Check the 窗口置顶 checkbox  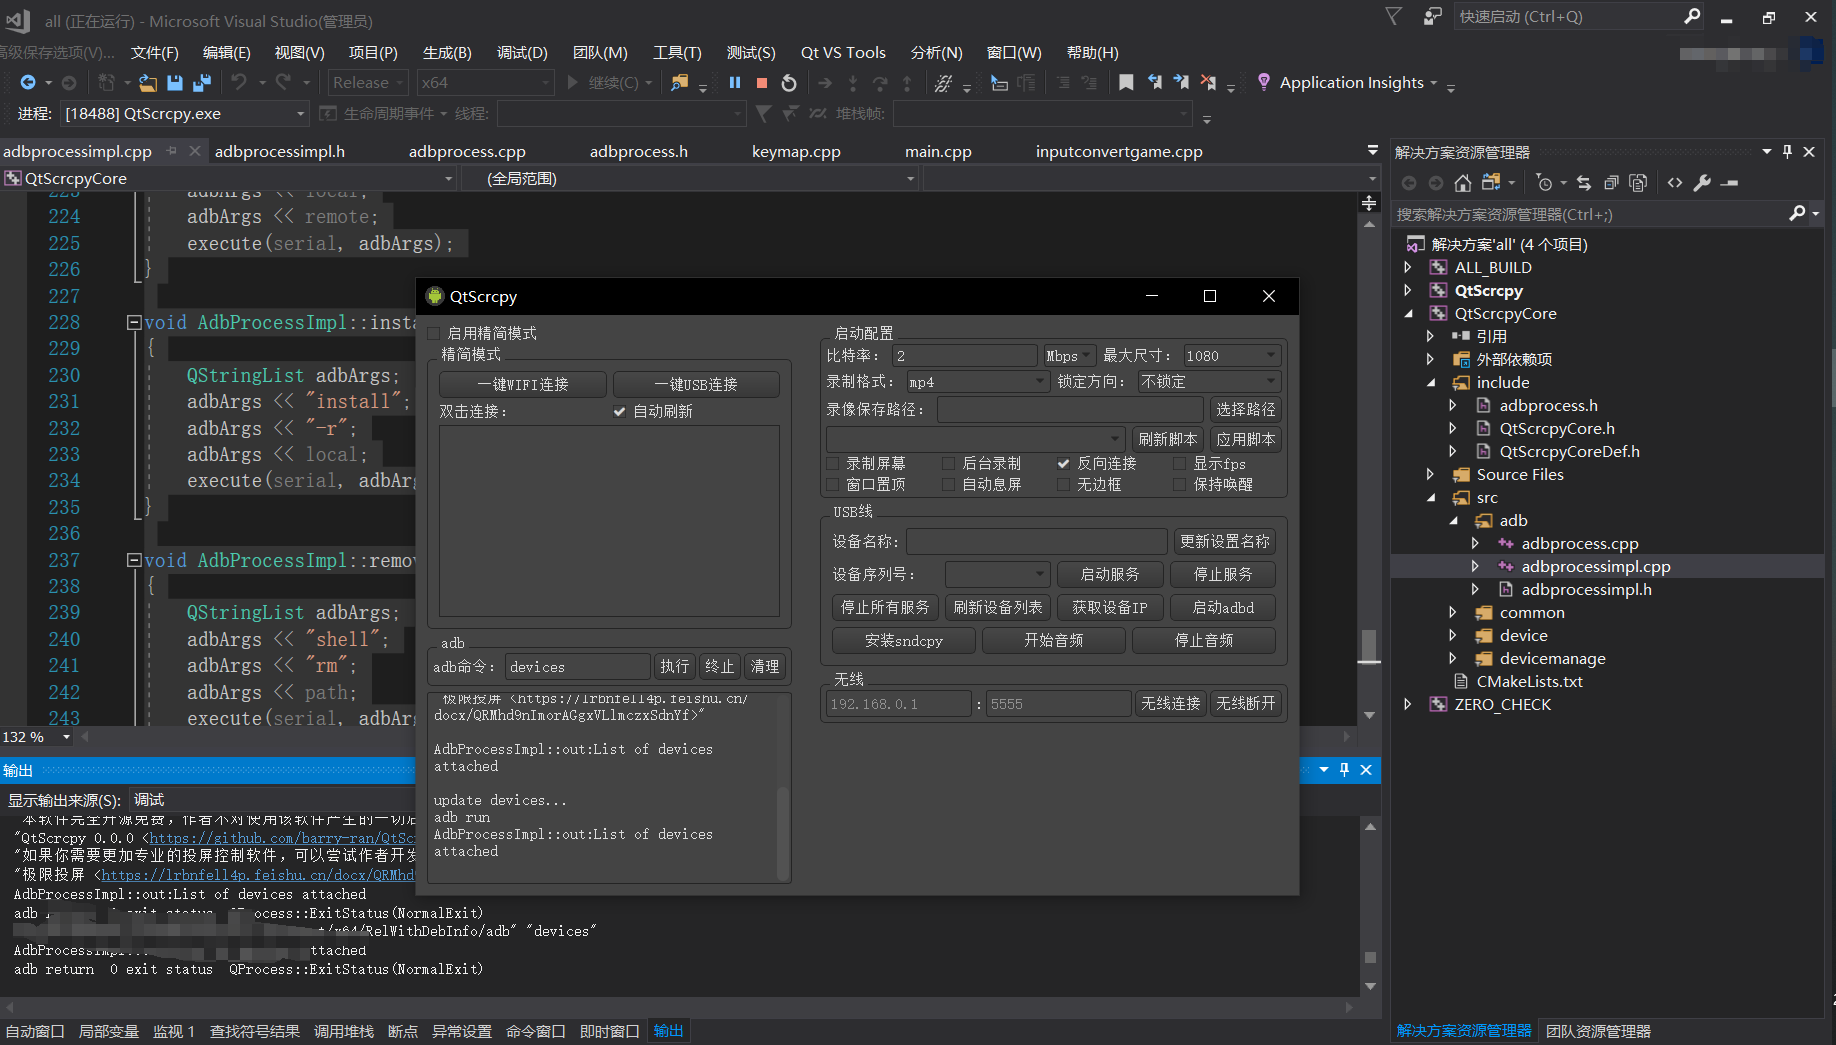click(833, 484)
